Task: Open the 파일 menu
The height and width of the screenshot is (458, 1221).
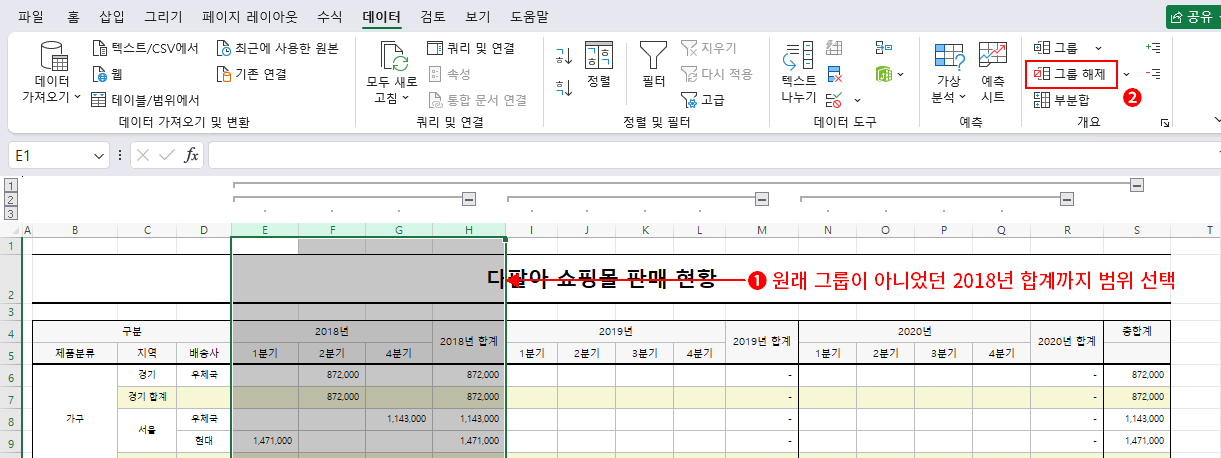Action: tap(31, 16)
